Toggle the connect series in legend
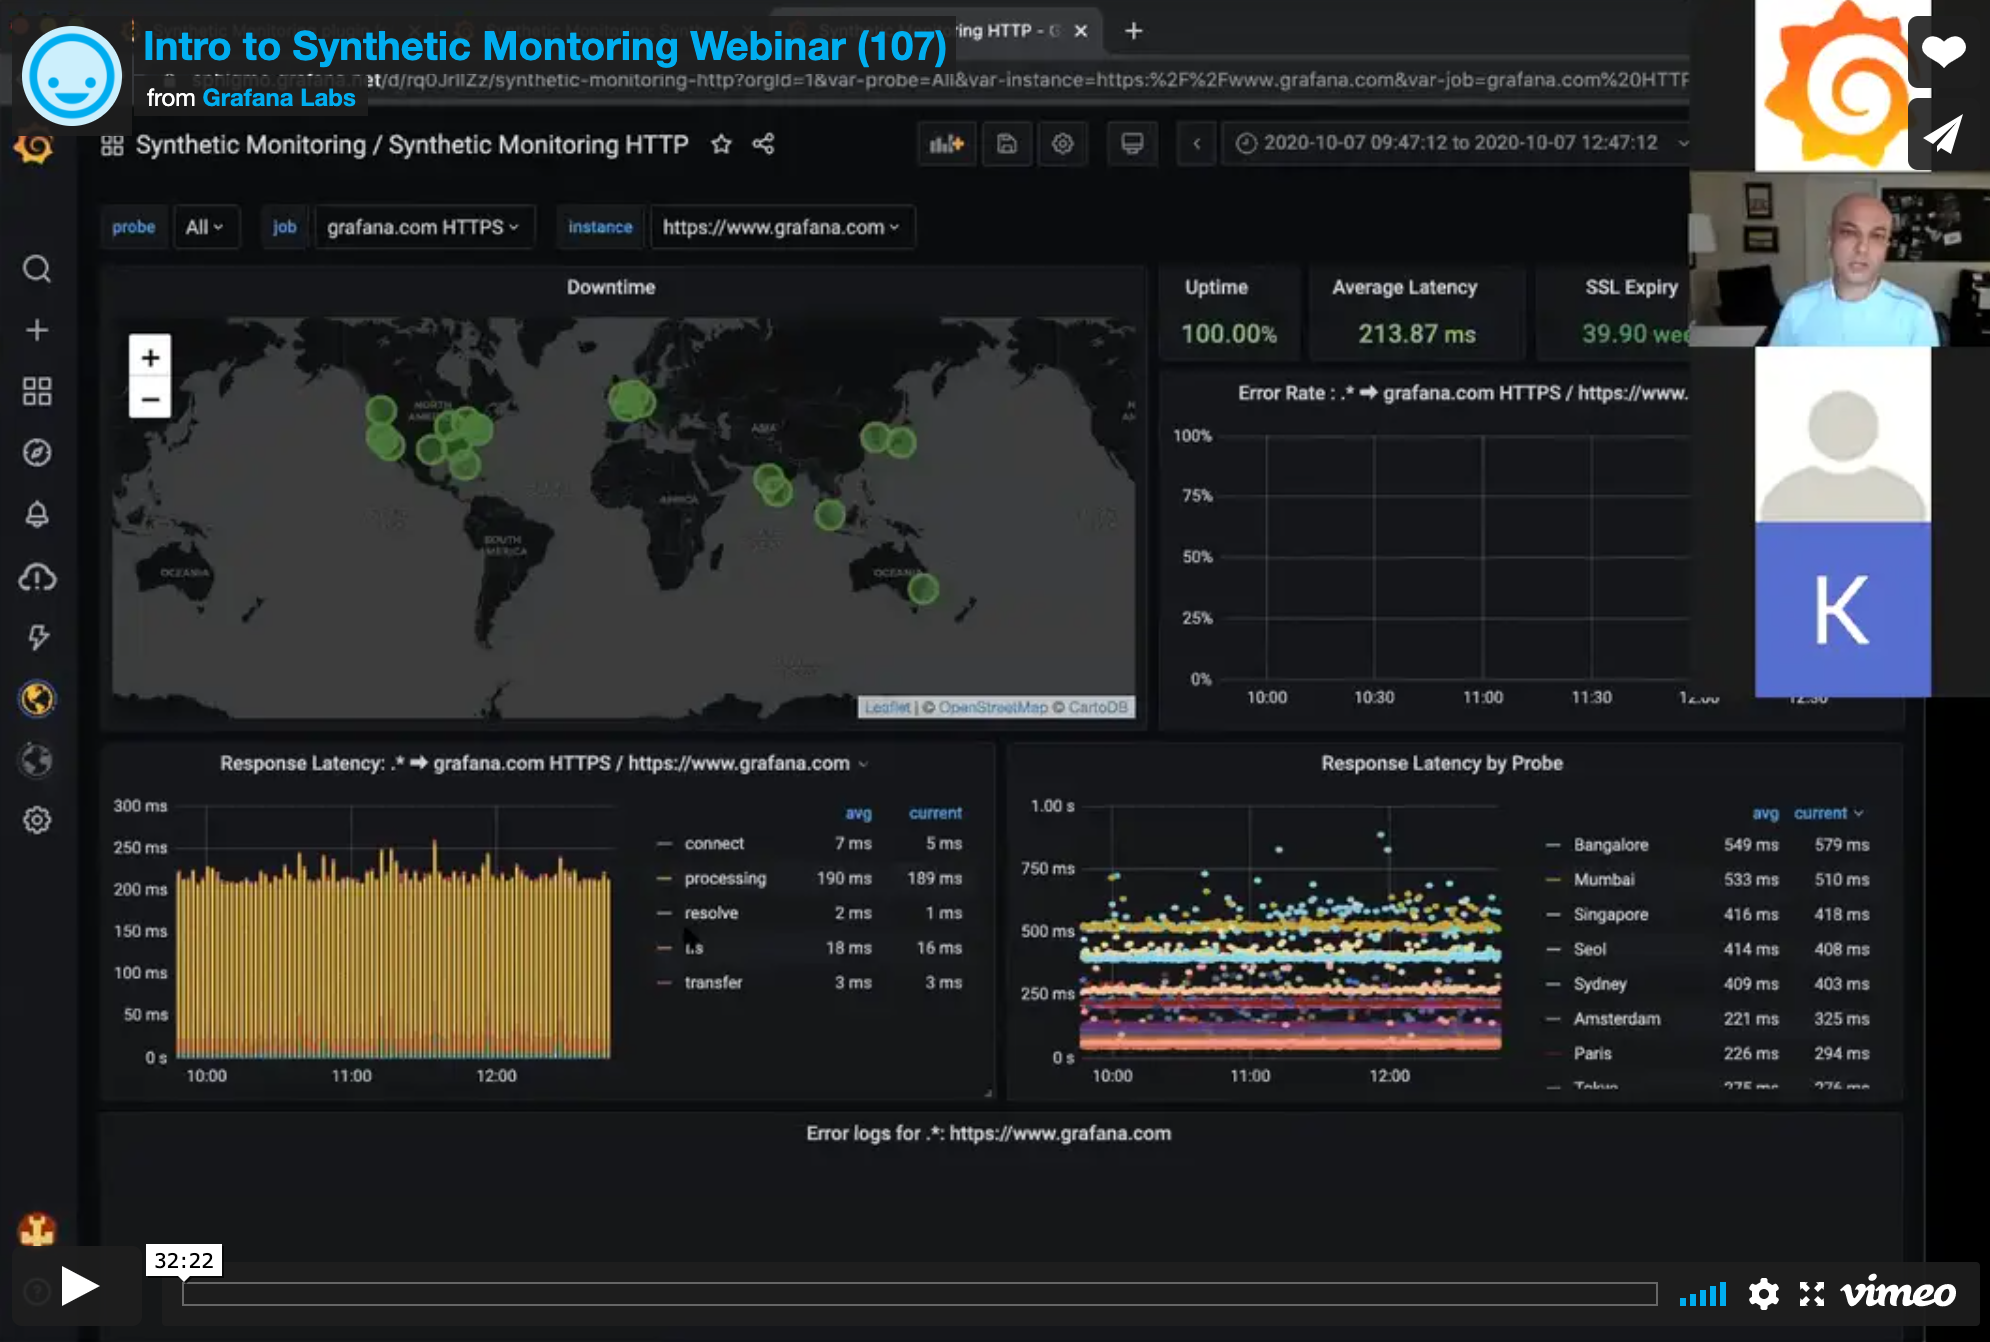This screenshot has height=1342, width=1990. point(714,843)
